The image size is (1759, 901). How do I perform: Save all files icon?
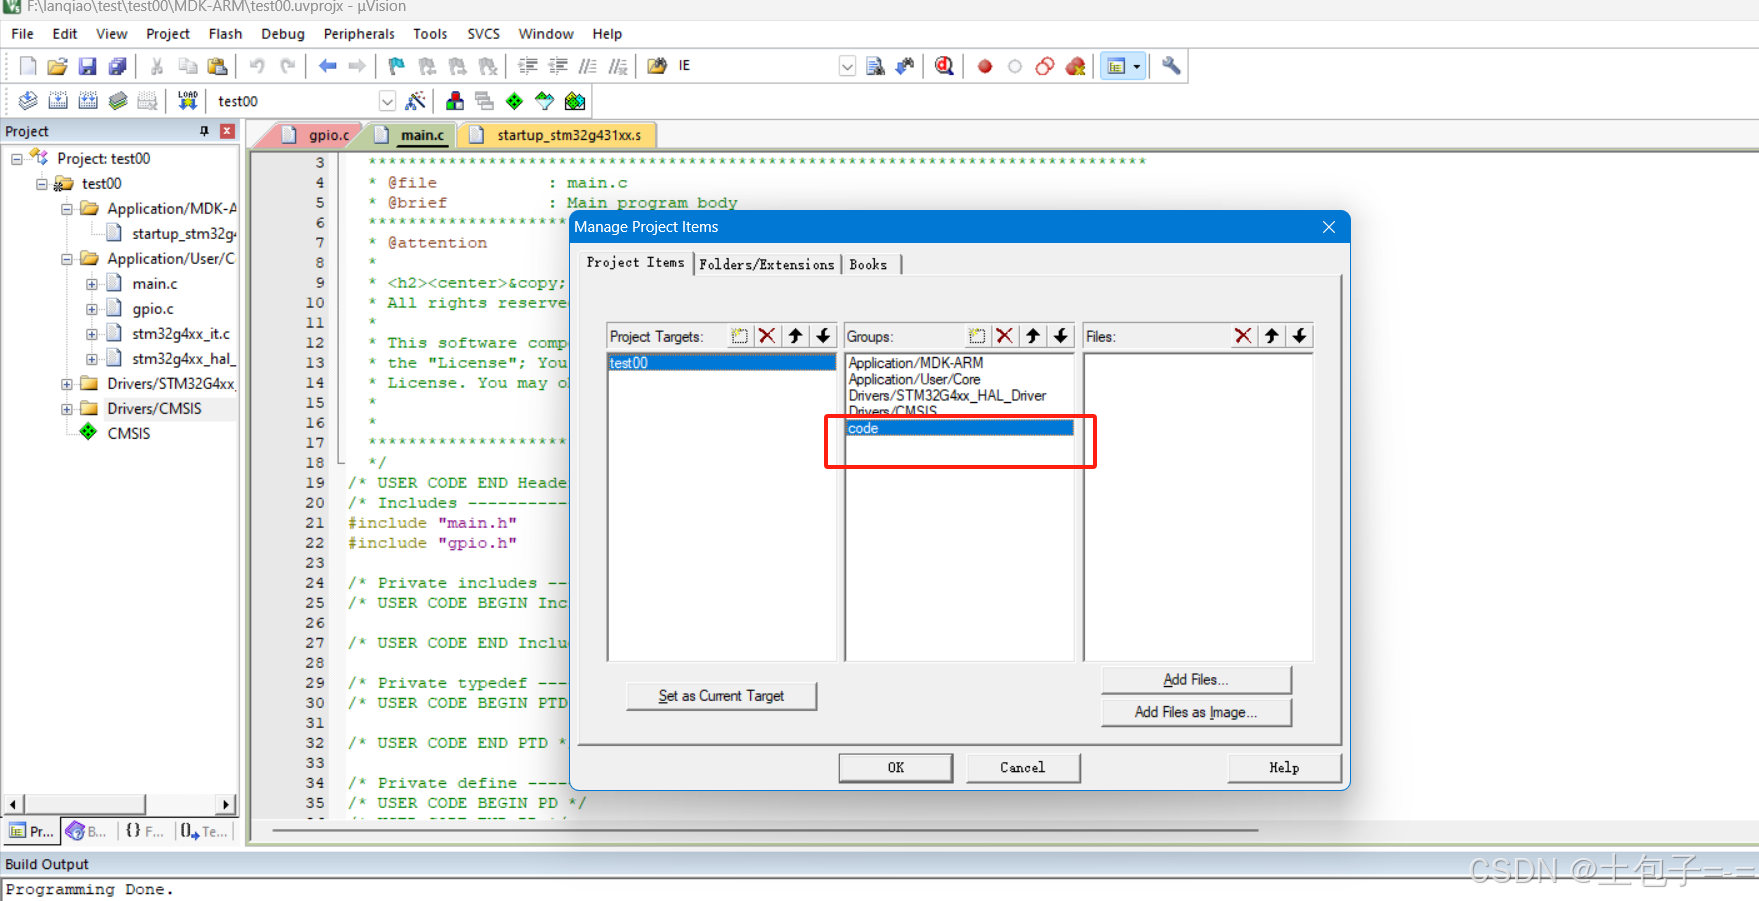(118, 66)
